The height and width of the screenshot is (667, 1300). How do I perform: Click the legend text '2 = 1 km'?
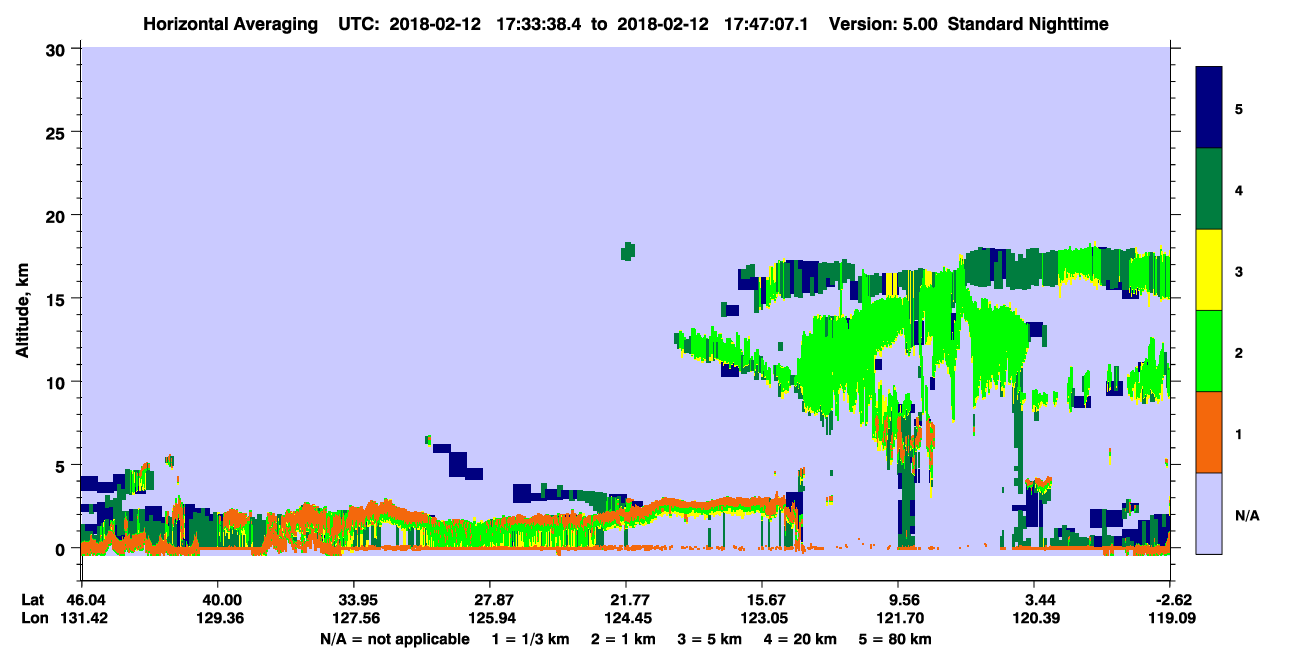click(x=623, y=639)
